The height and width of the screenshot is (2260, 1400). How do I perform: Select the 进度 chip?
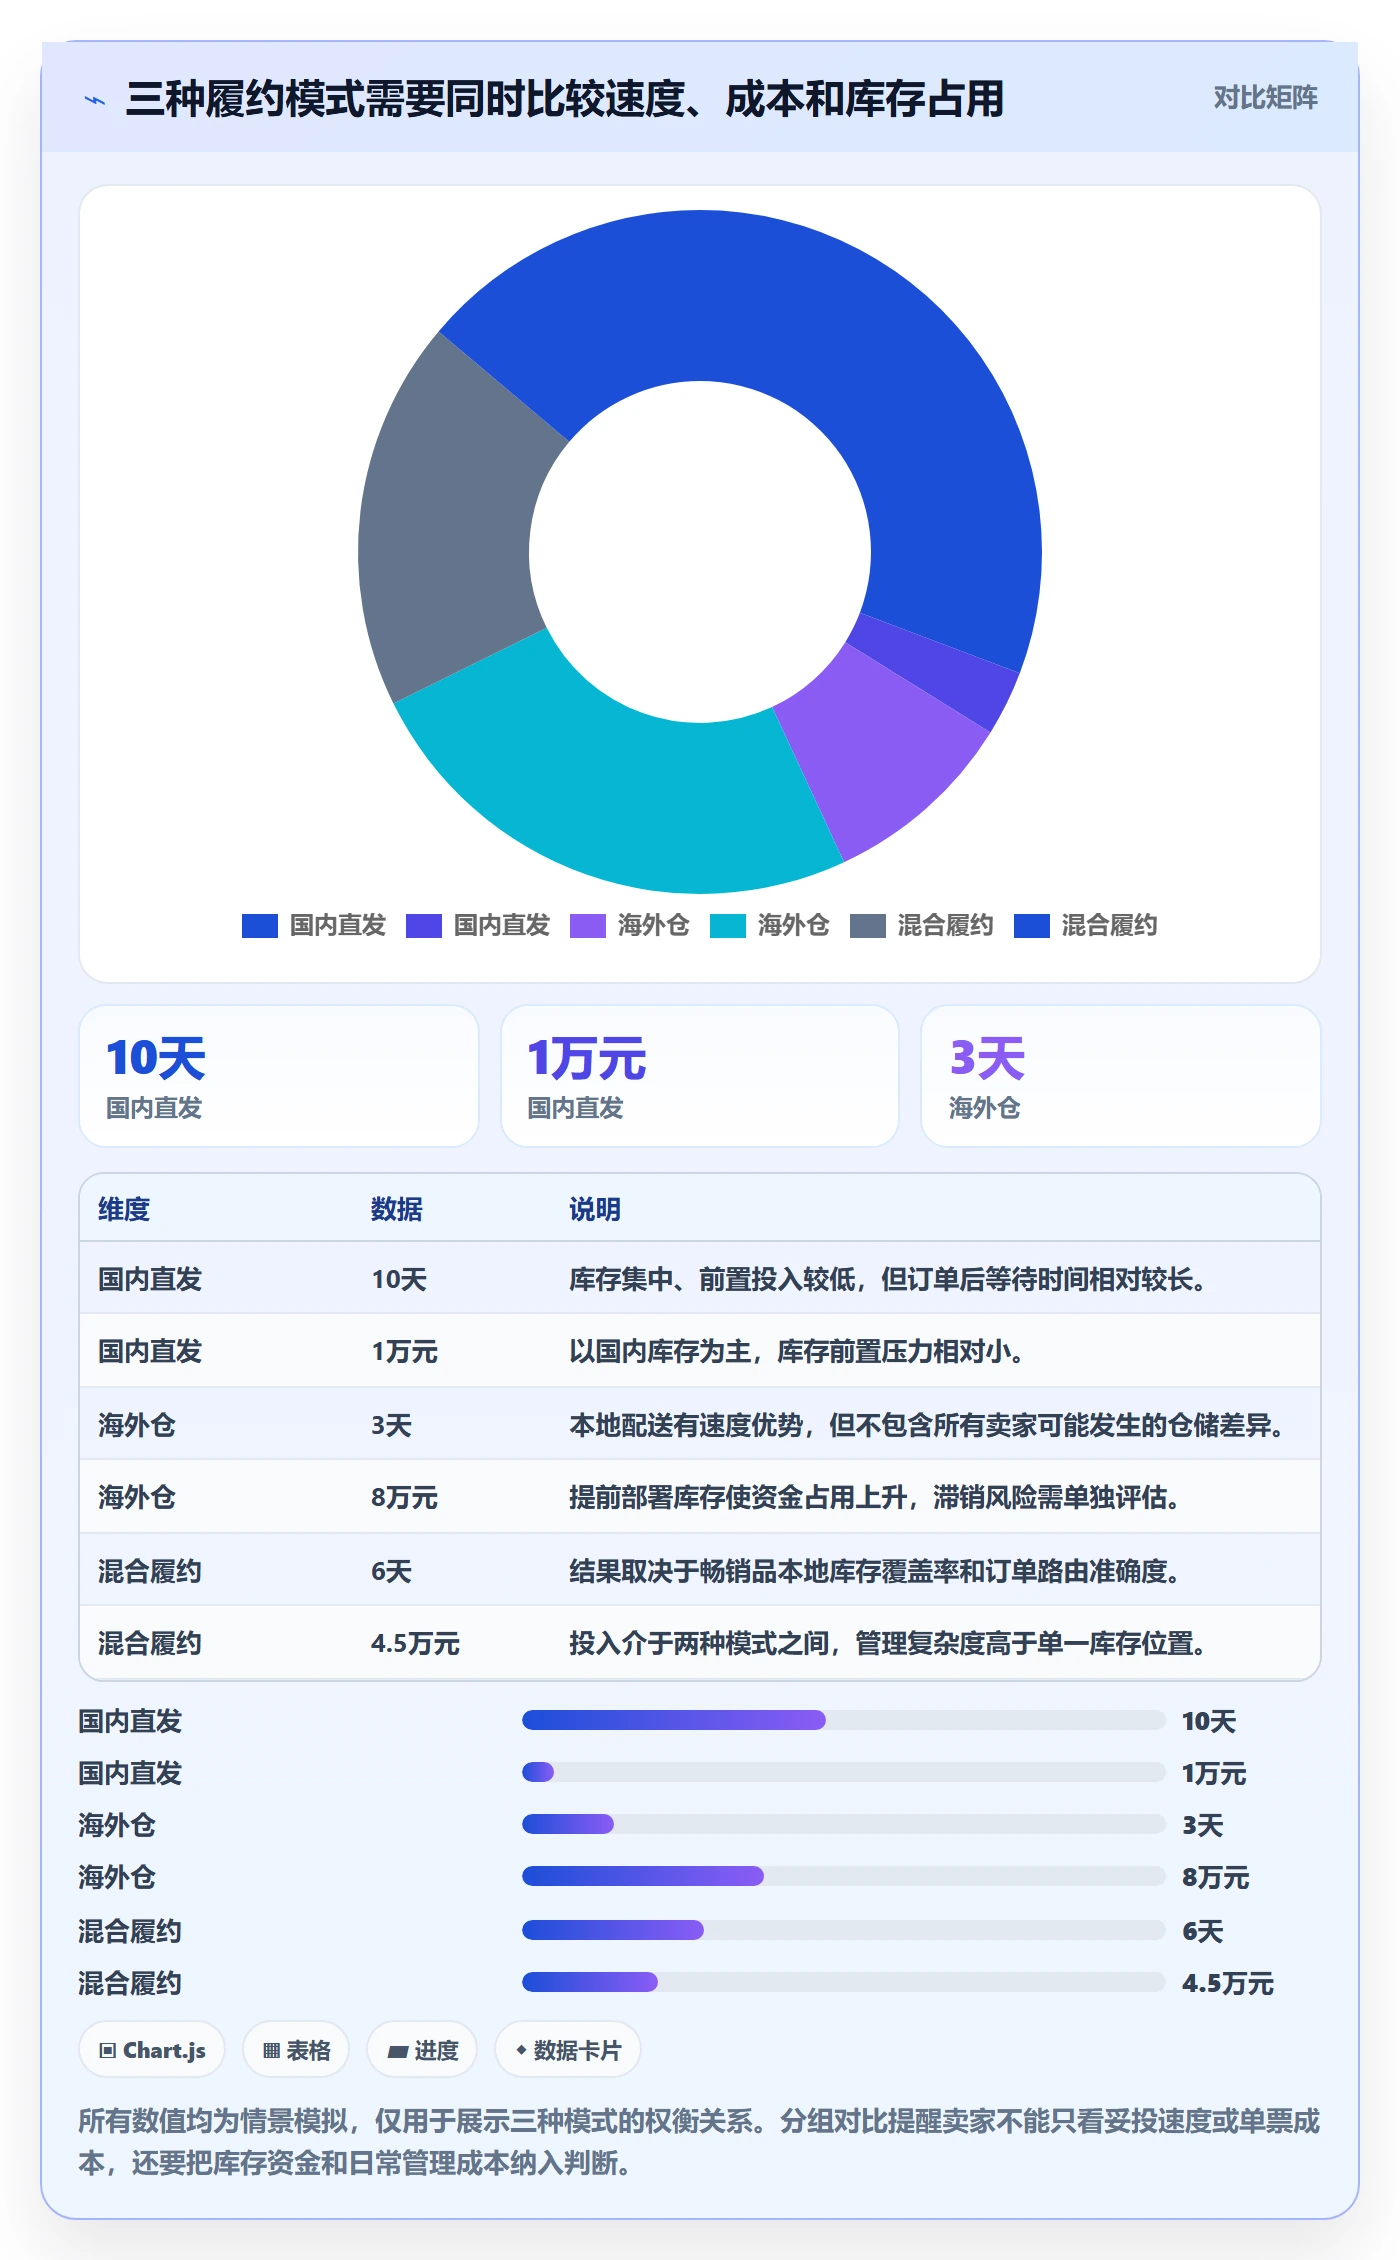(x=422, y=2051)
